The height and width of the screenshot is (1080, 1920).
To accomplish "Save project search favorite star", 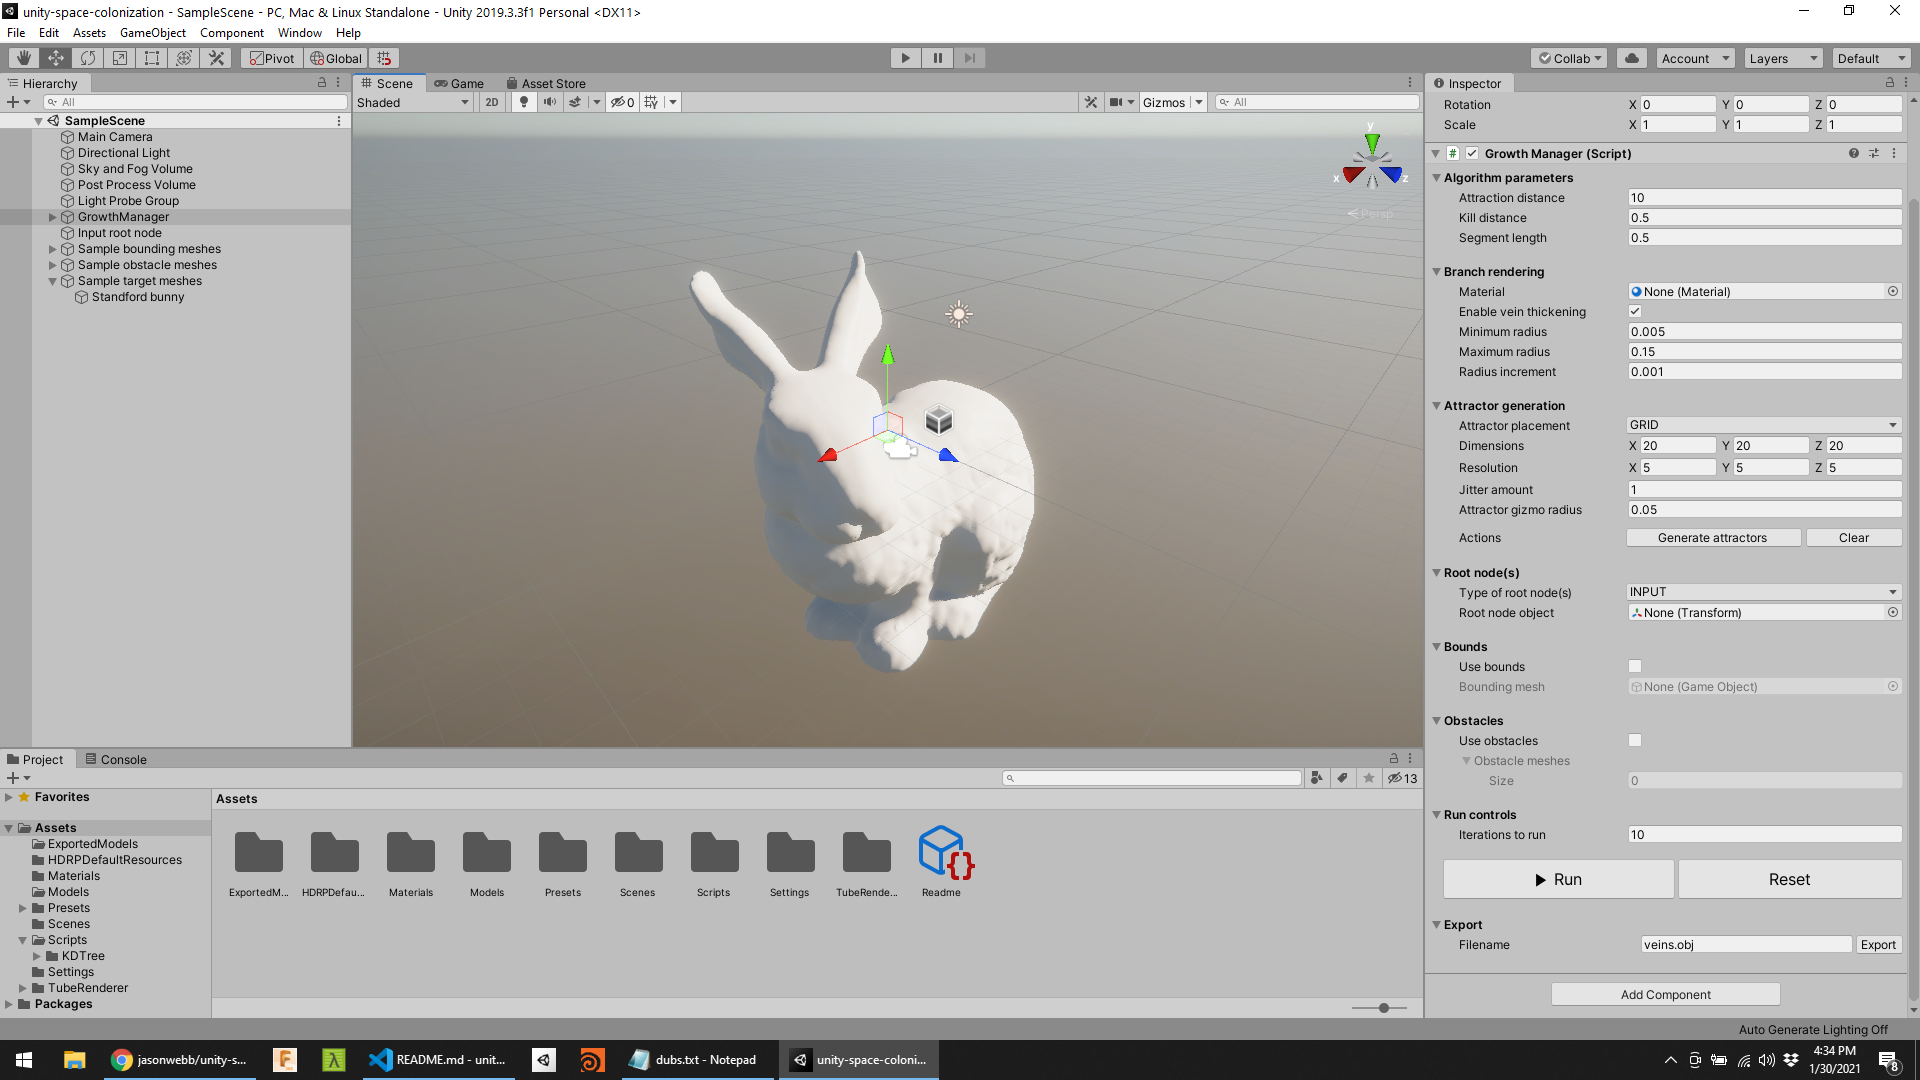I will pyautogui.click(x=1369, y=778).
